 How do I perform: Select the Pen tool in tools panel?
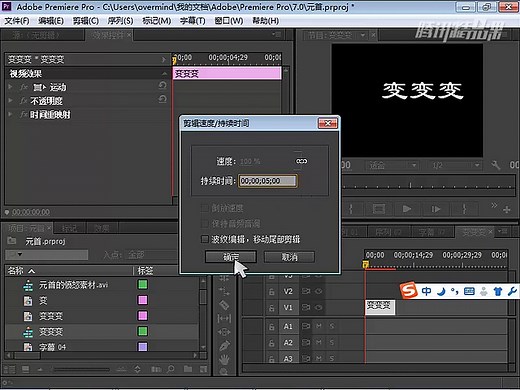[224, 345]
